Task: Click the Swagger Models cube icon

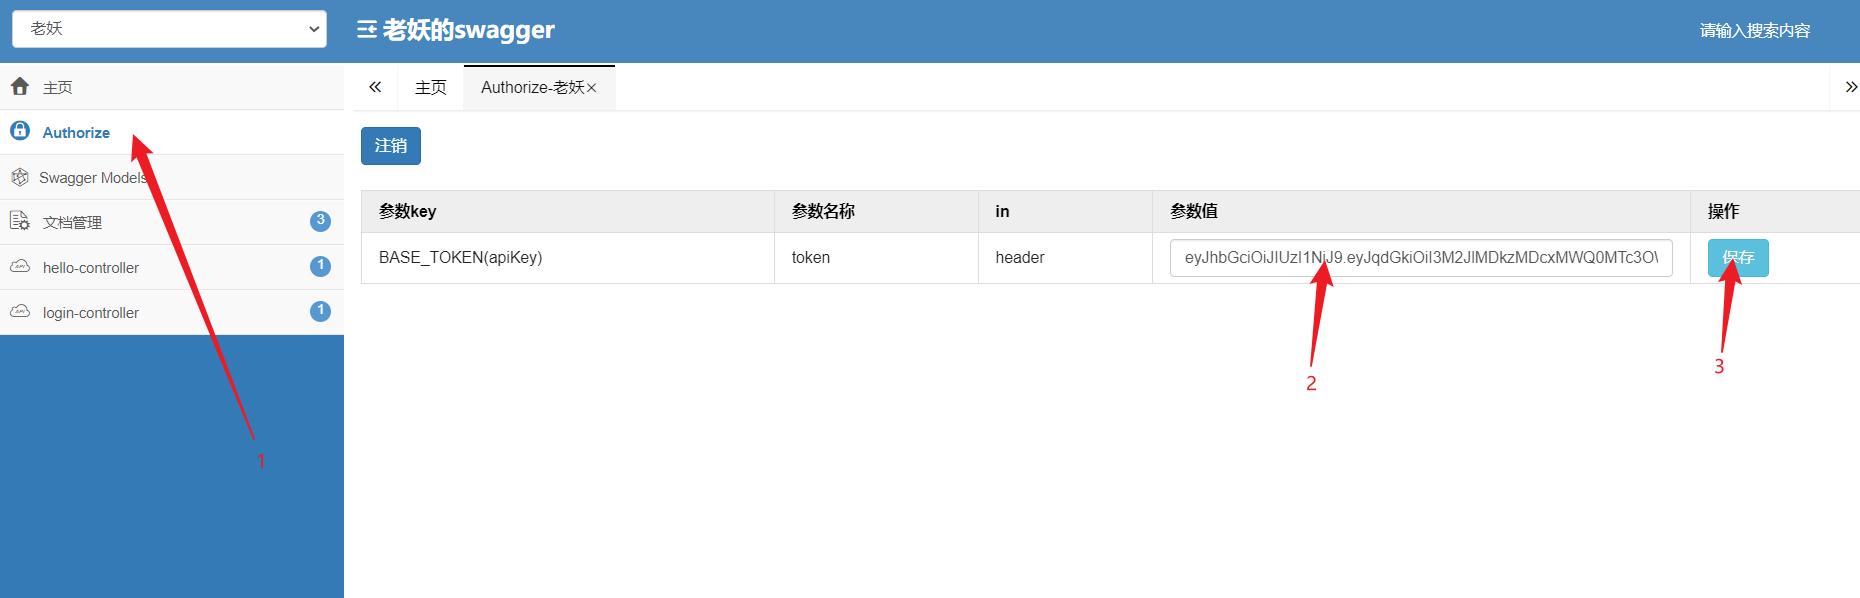Action: click(20, 177)
